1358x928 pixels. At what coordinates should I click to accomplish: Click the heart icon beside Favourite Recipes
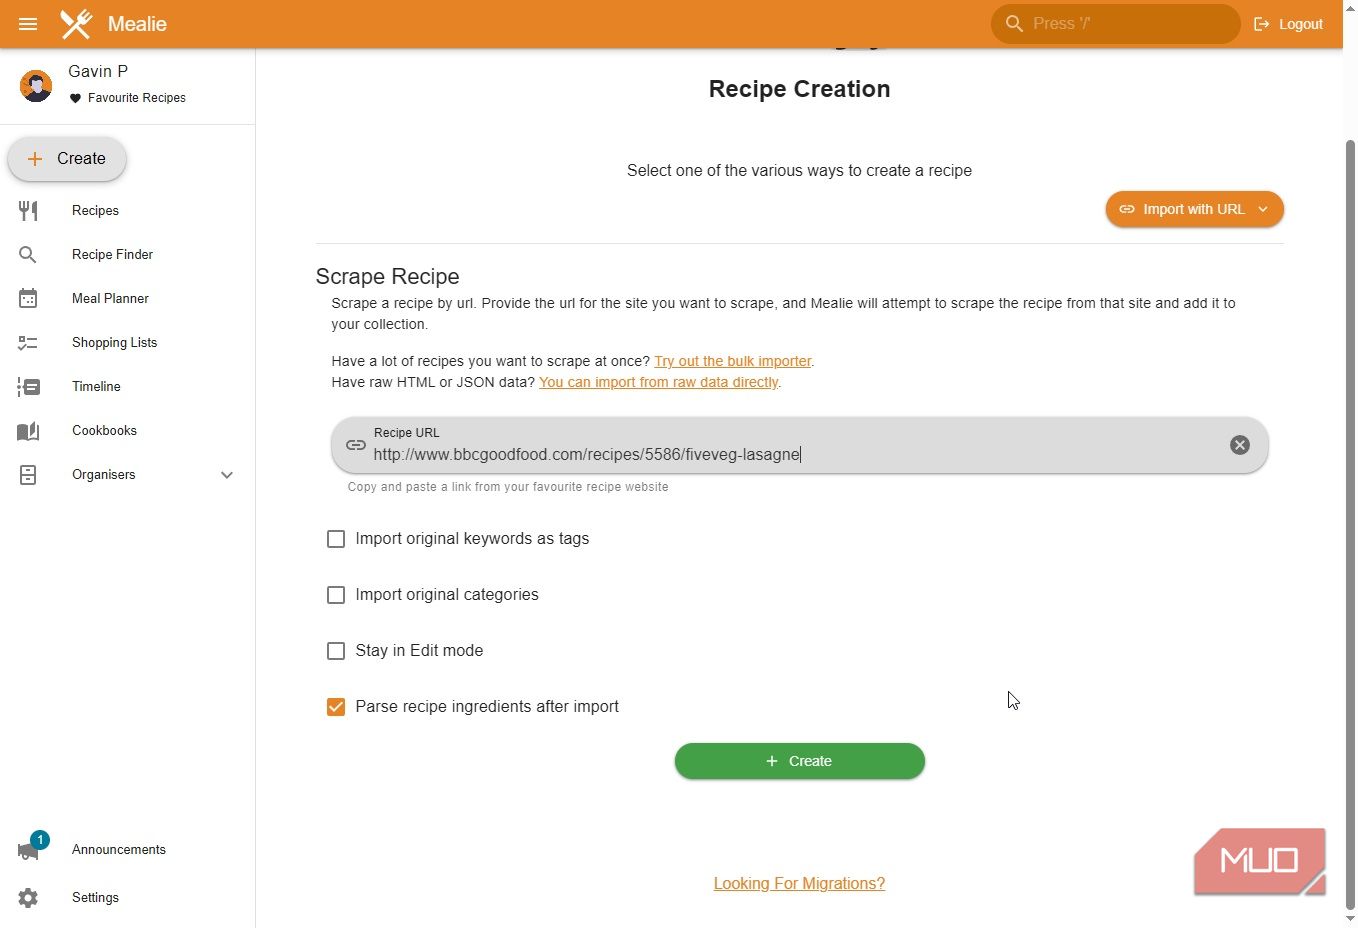click(x=75, y=98)
